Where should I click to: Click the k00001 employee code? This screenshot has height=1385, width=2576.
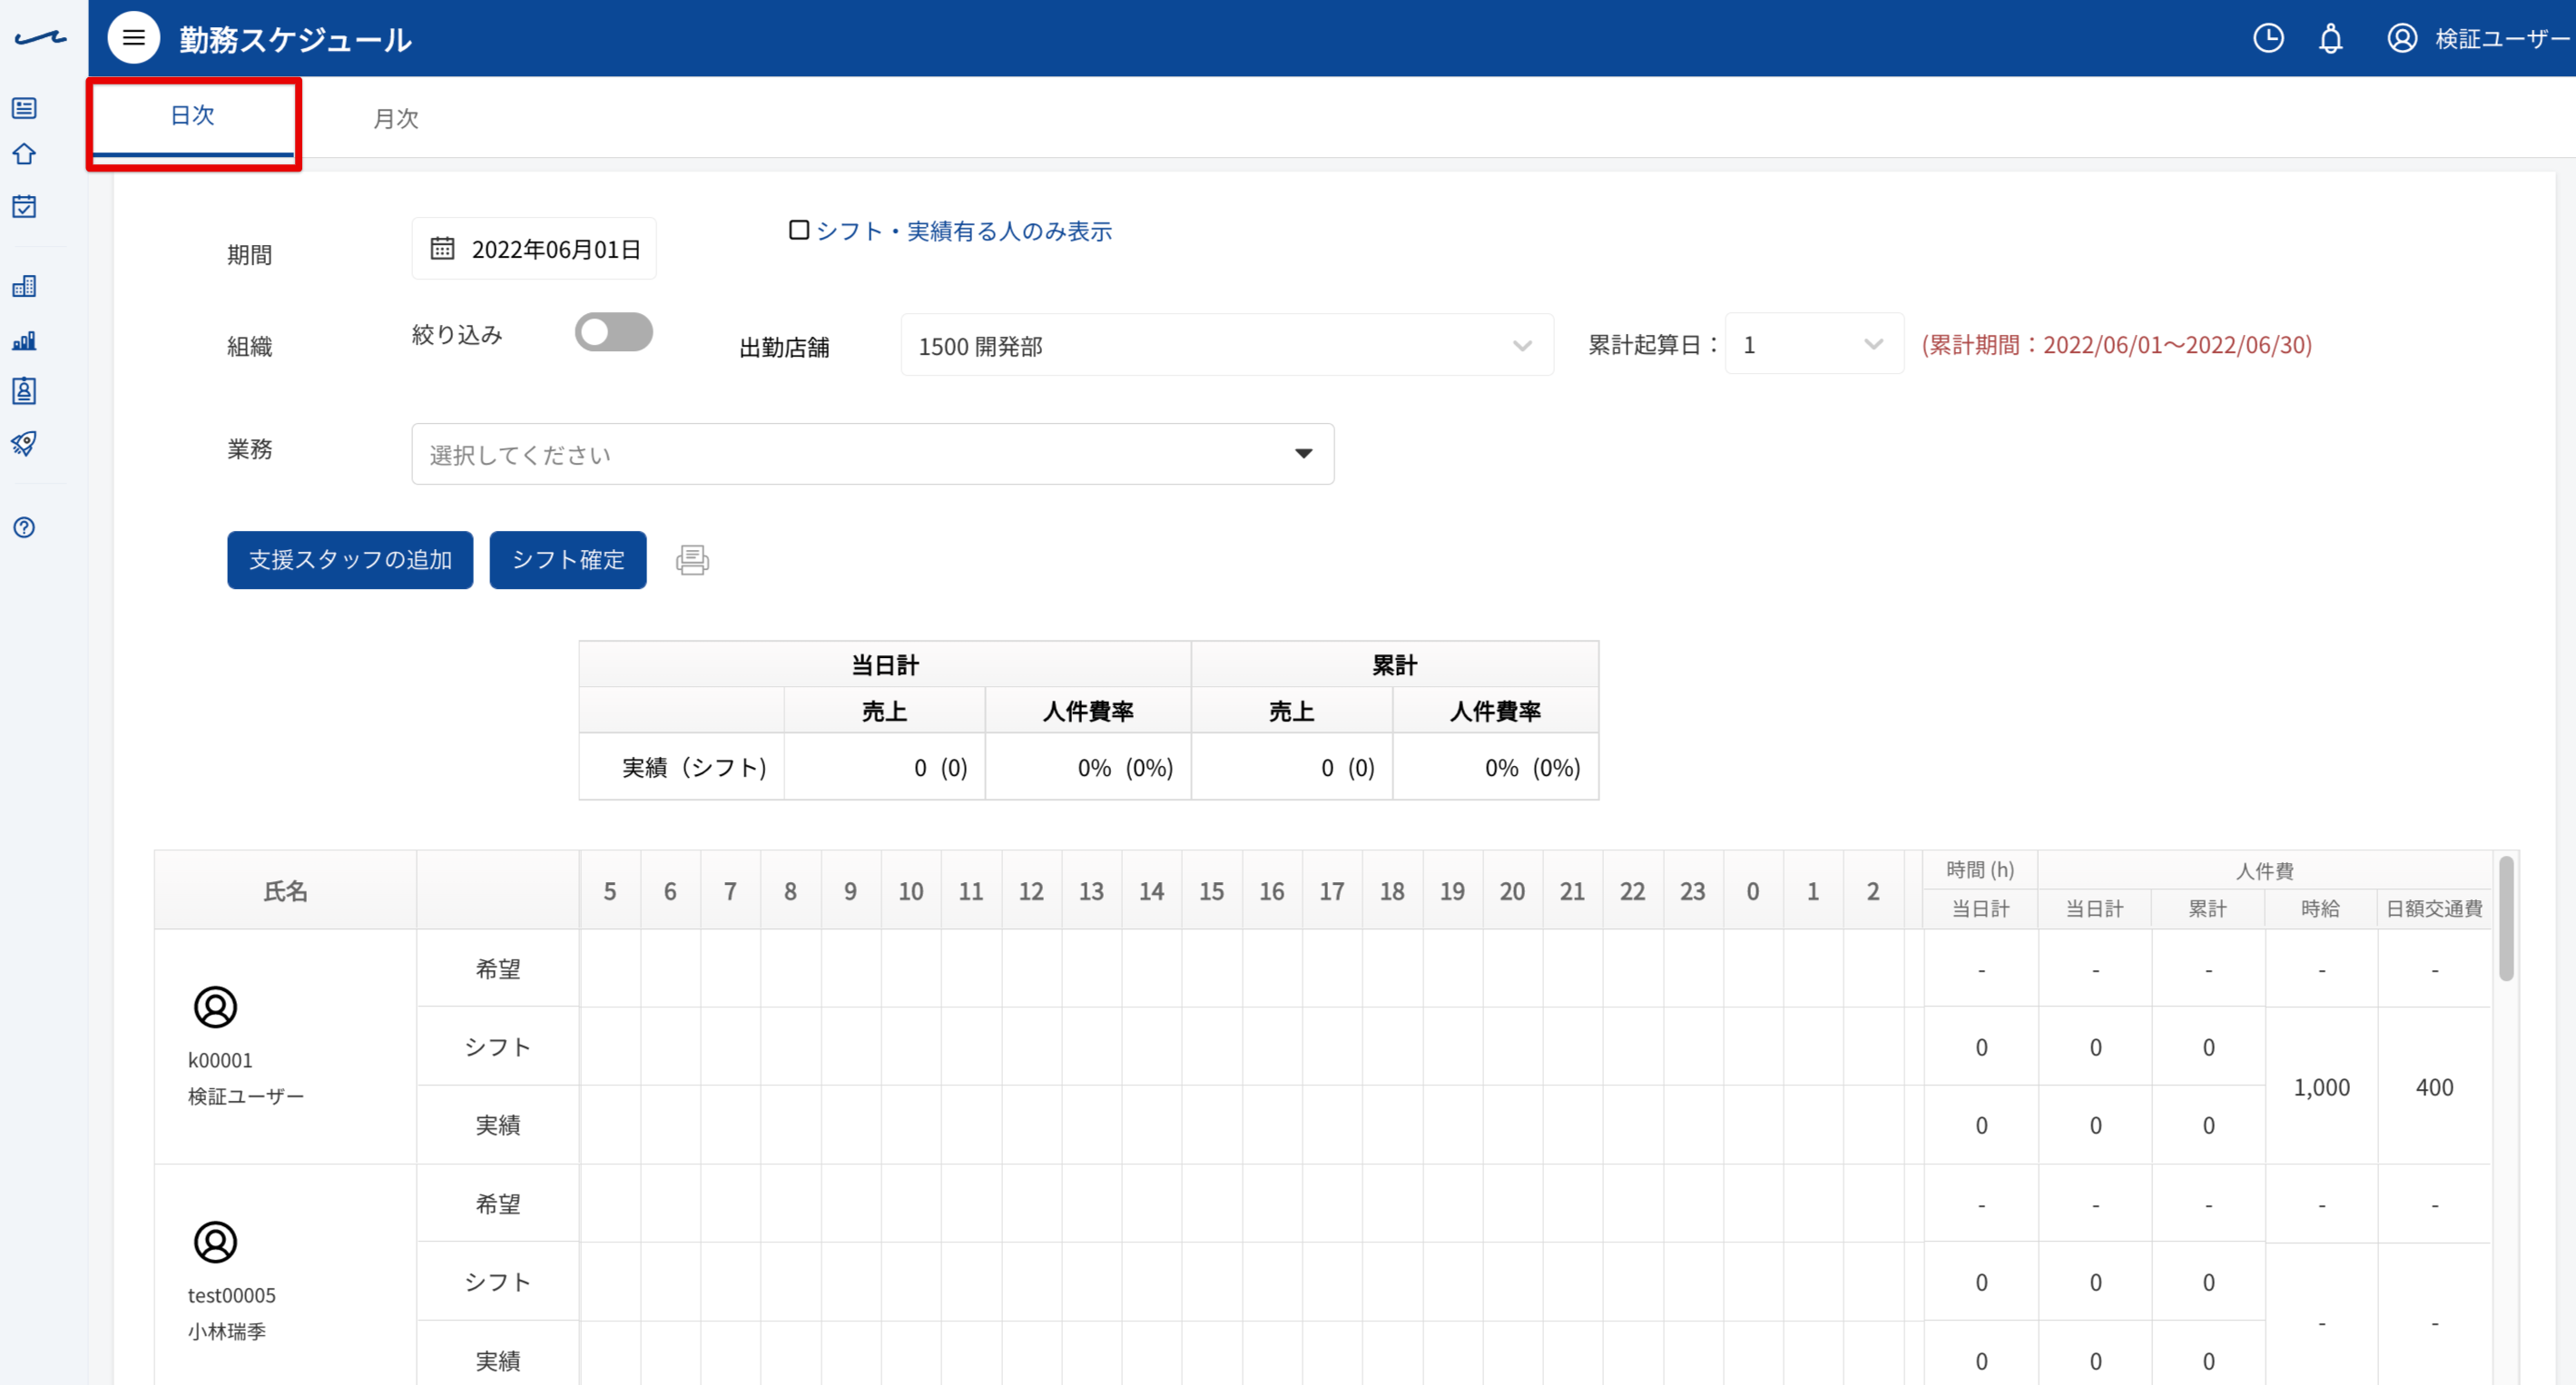220,1060
